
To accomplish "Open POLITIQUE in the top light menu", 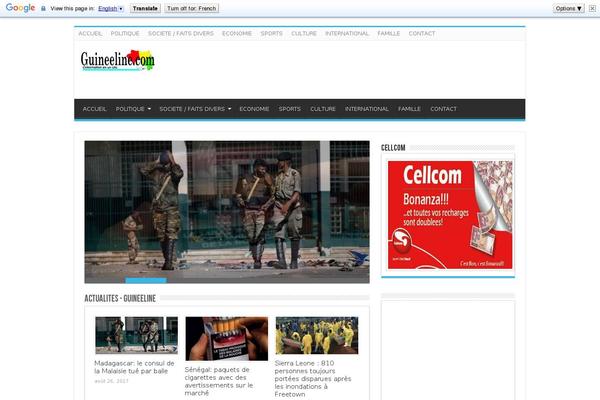I will (x=125, y=34).
